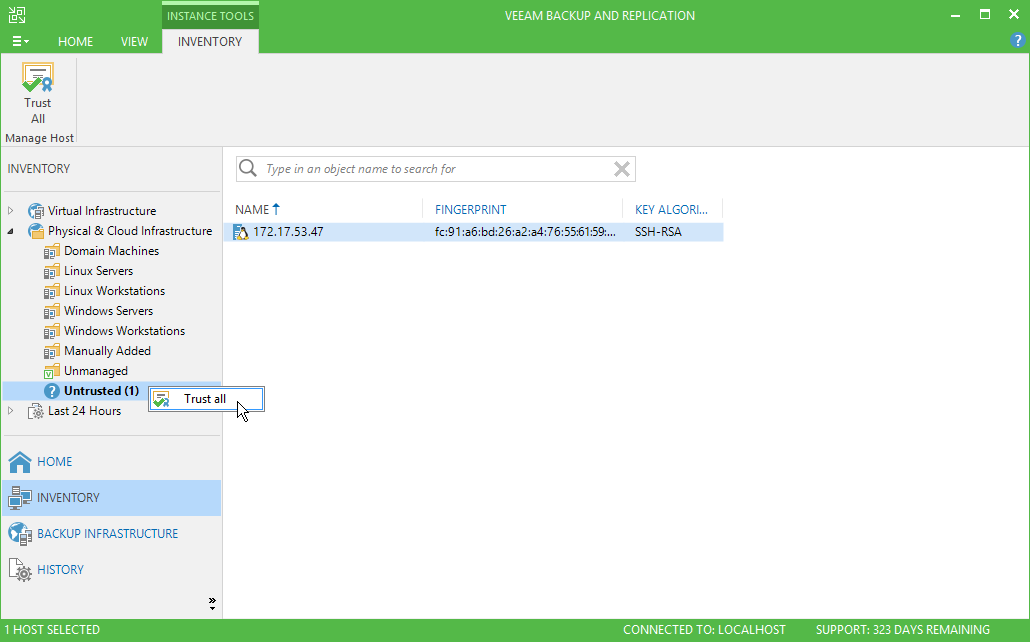Select Manually Added in the tree
Image resolution: width=1030 pixels, height=642 pixels.
click(x=108, y=351)
